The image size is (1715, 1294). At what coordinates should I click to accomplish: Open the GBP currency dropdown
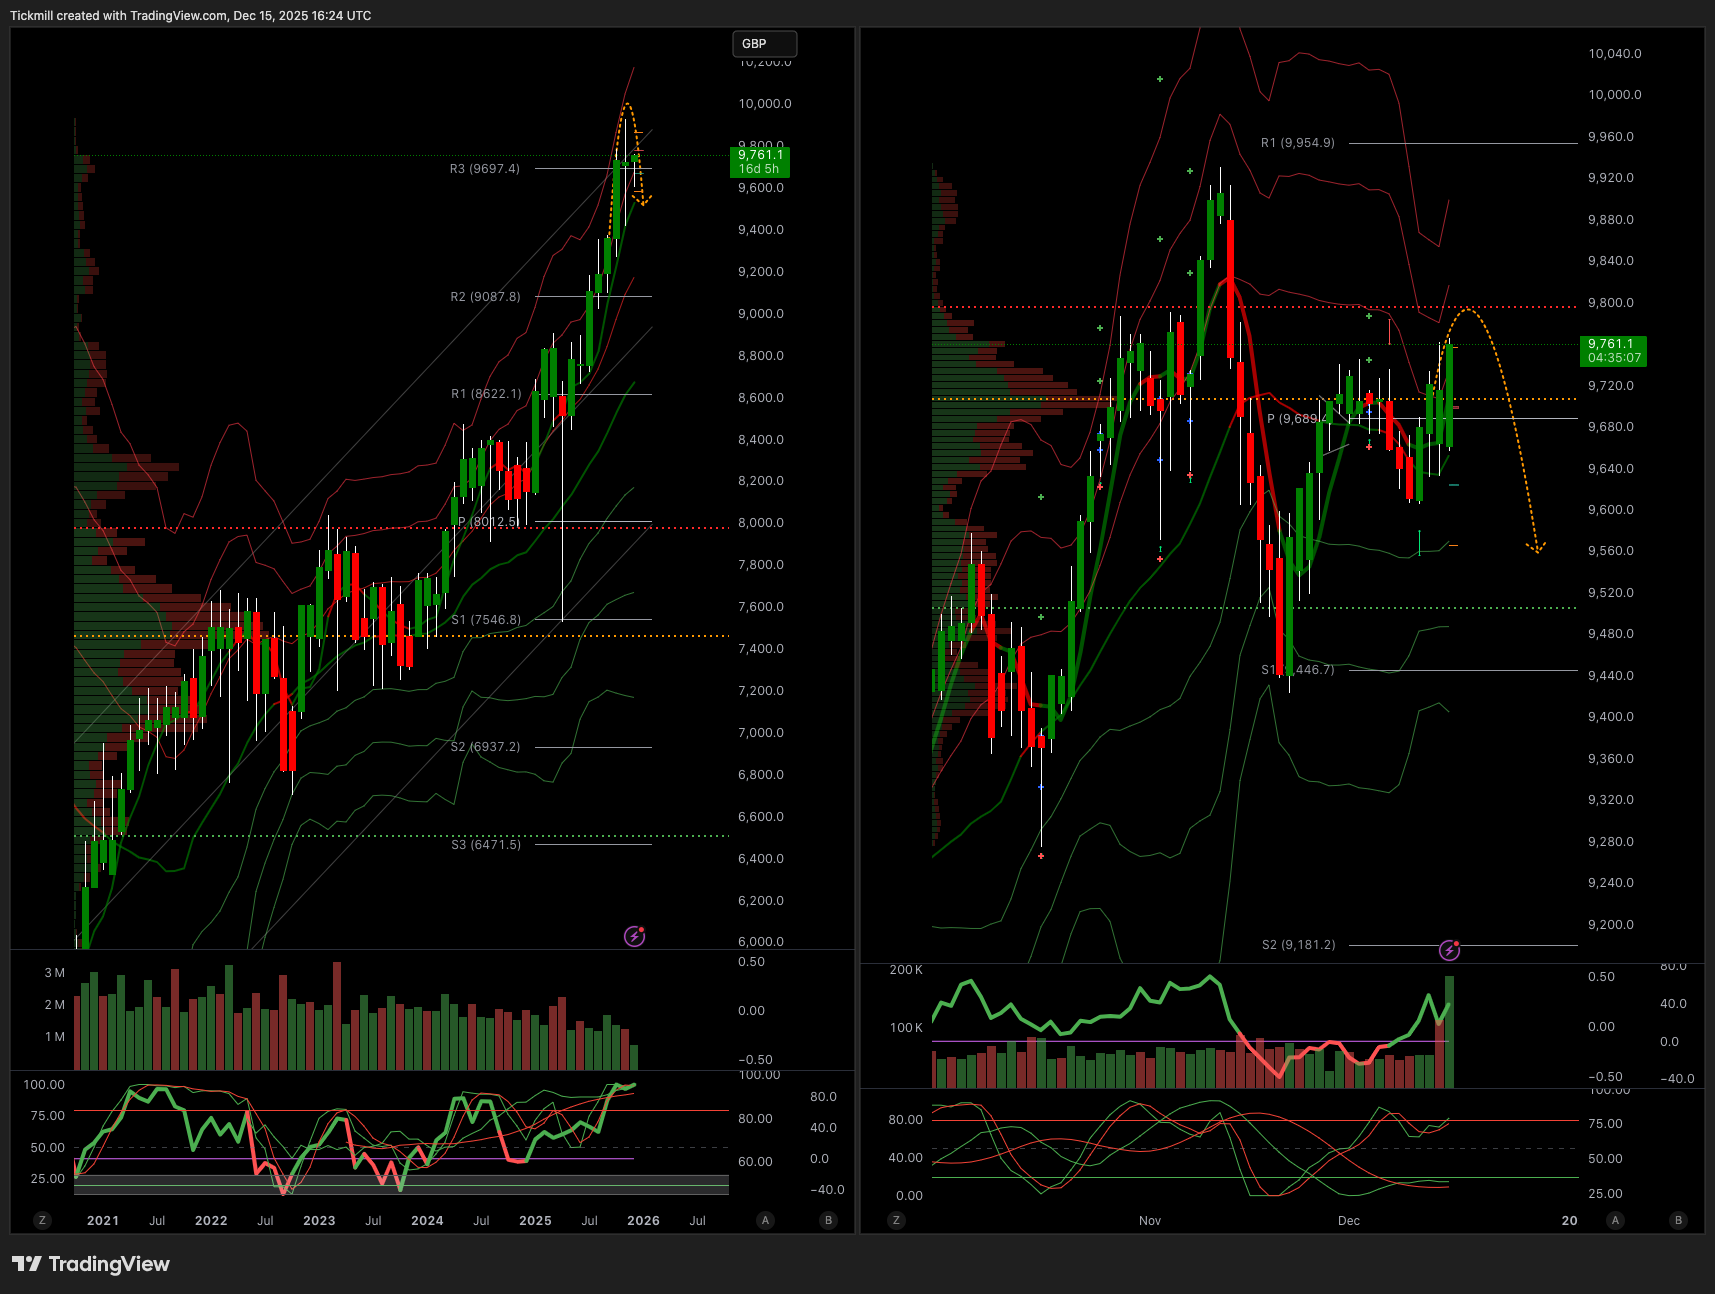(x=764, y=44)
